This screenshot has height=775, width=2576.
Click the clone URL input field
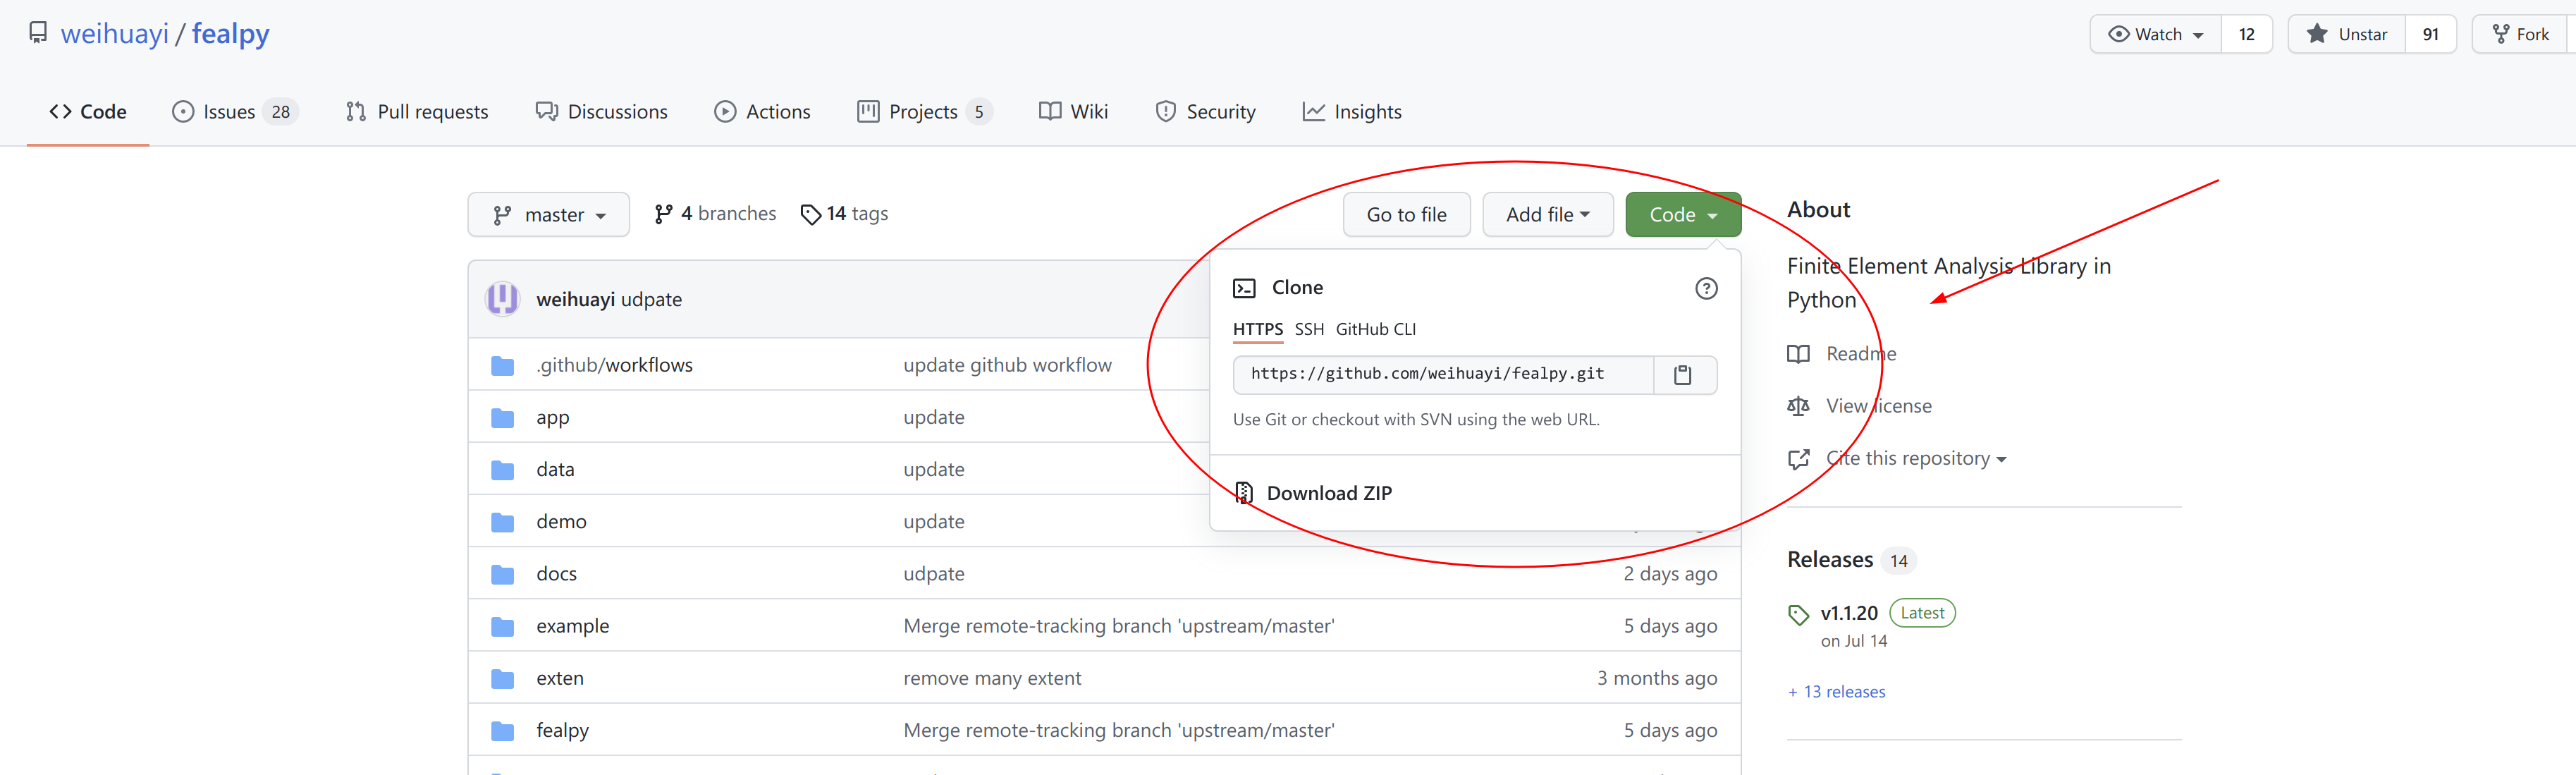click(x=1443, y=374)
